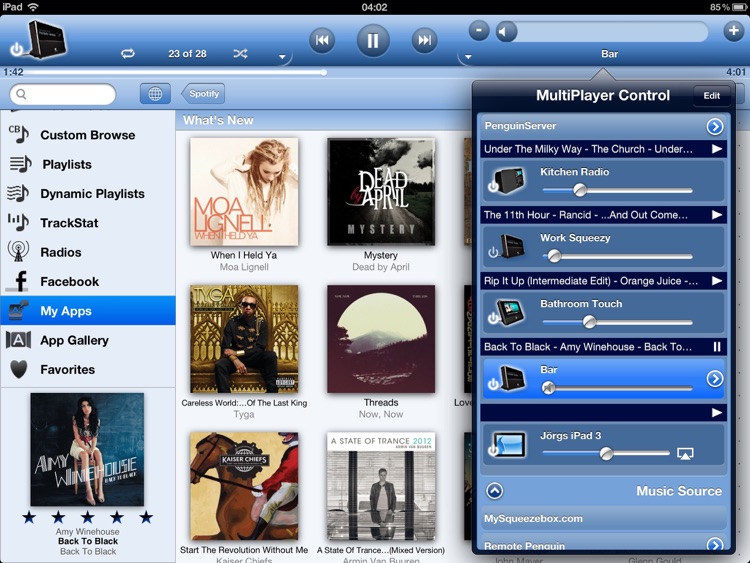
Task: Adjust Work Squeezy volume slider
Action: (x=617, y=256)
